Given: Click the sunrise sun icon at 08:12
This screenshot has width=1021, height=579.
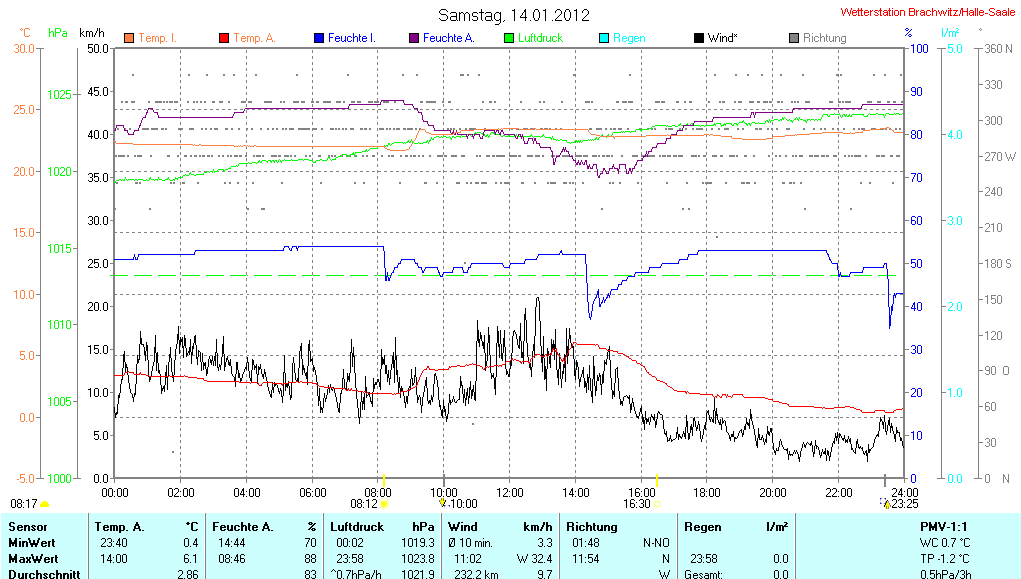Looking at the screenshot, I should (384, 504).
